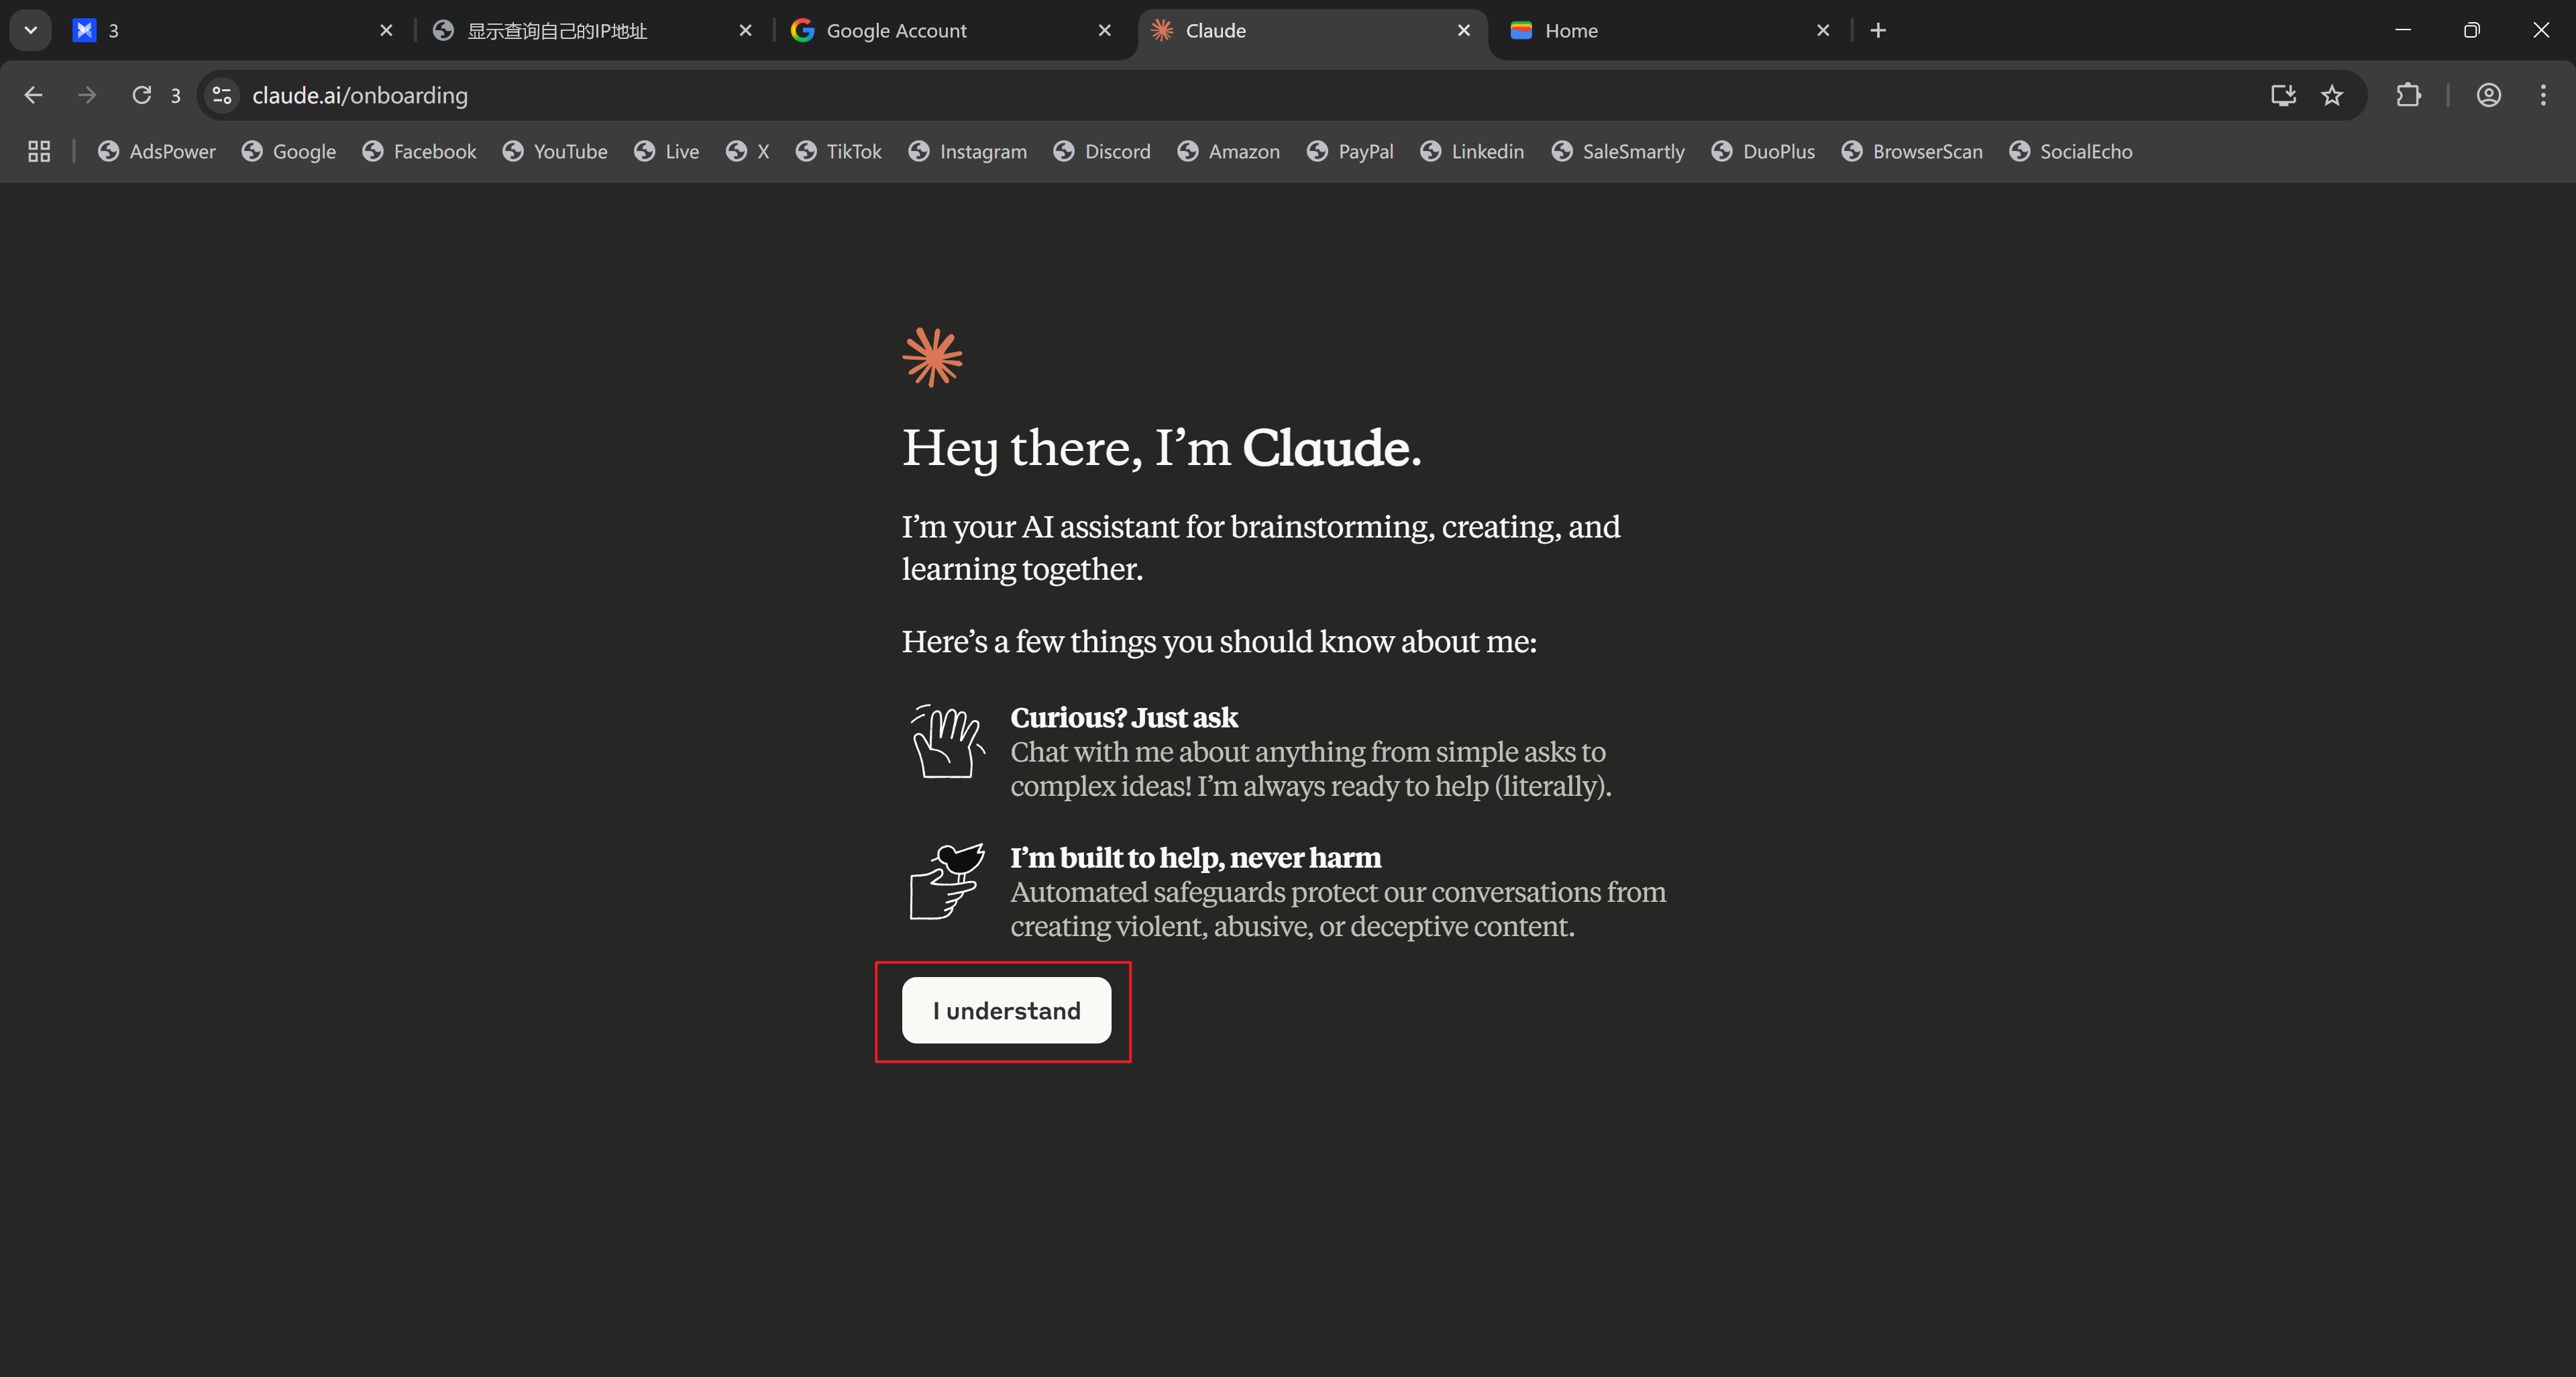
Task: Open the Discord bookmark
Action: tap(1102, 151)
